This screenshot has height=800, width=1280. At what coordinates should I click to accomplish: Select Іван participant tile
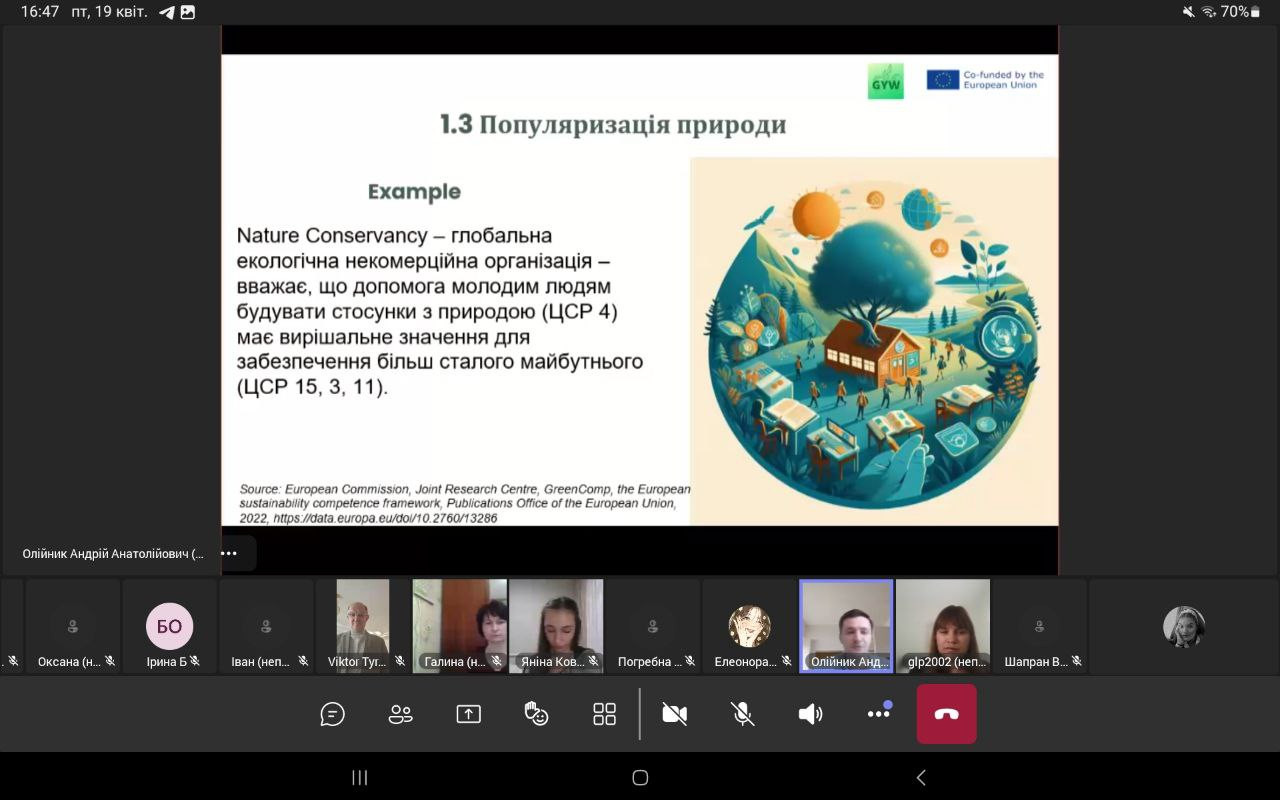click(266, 626)
